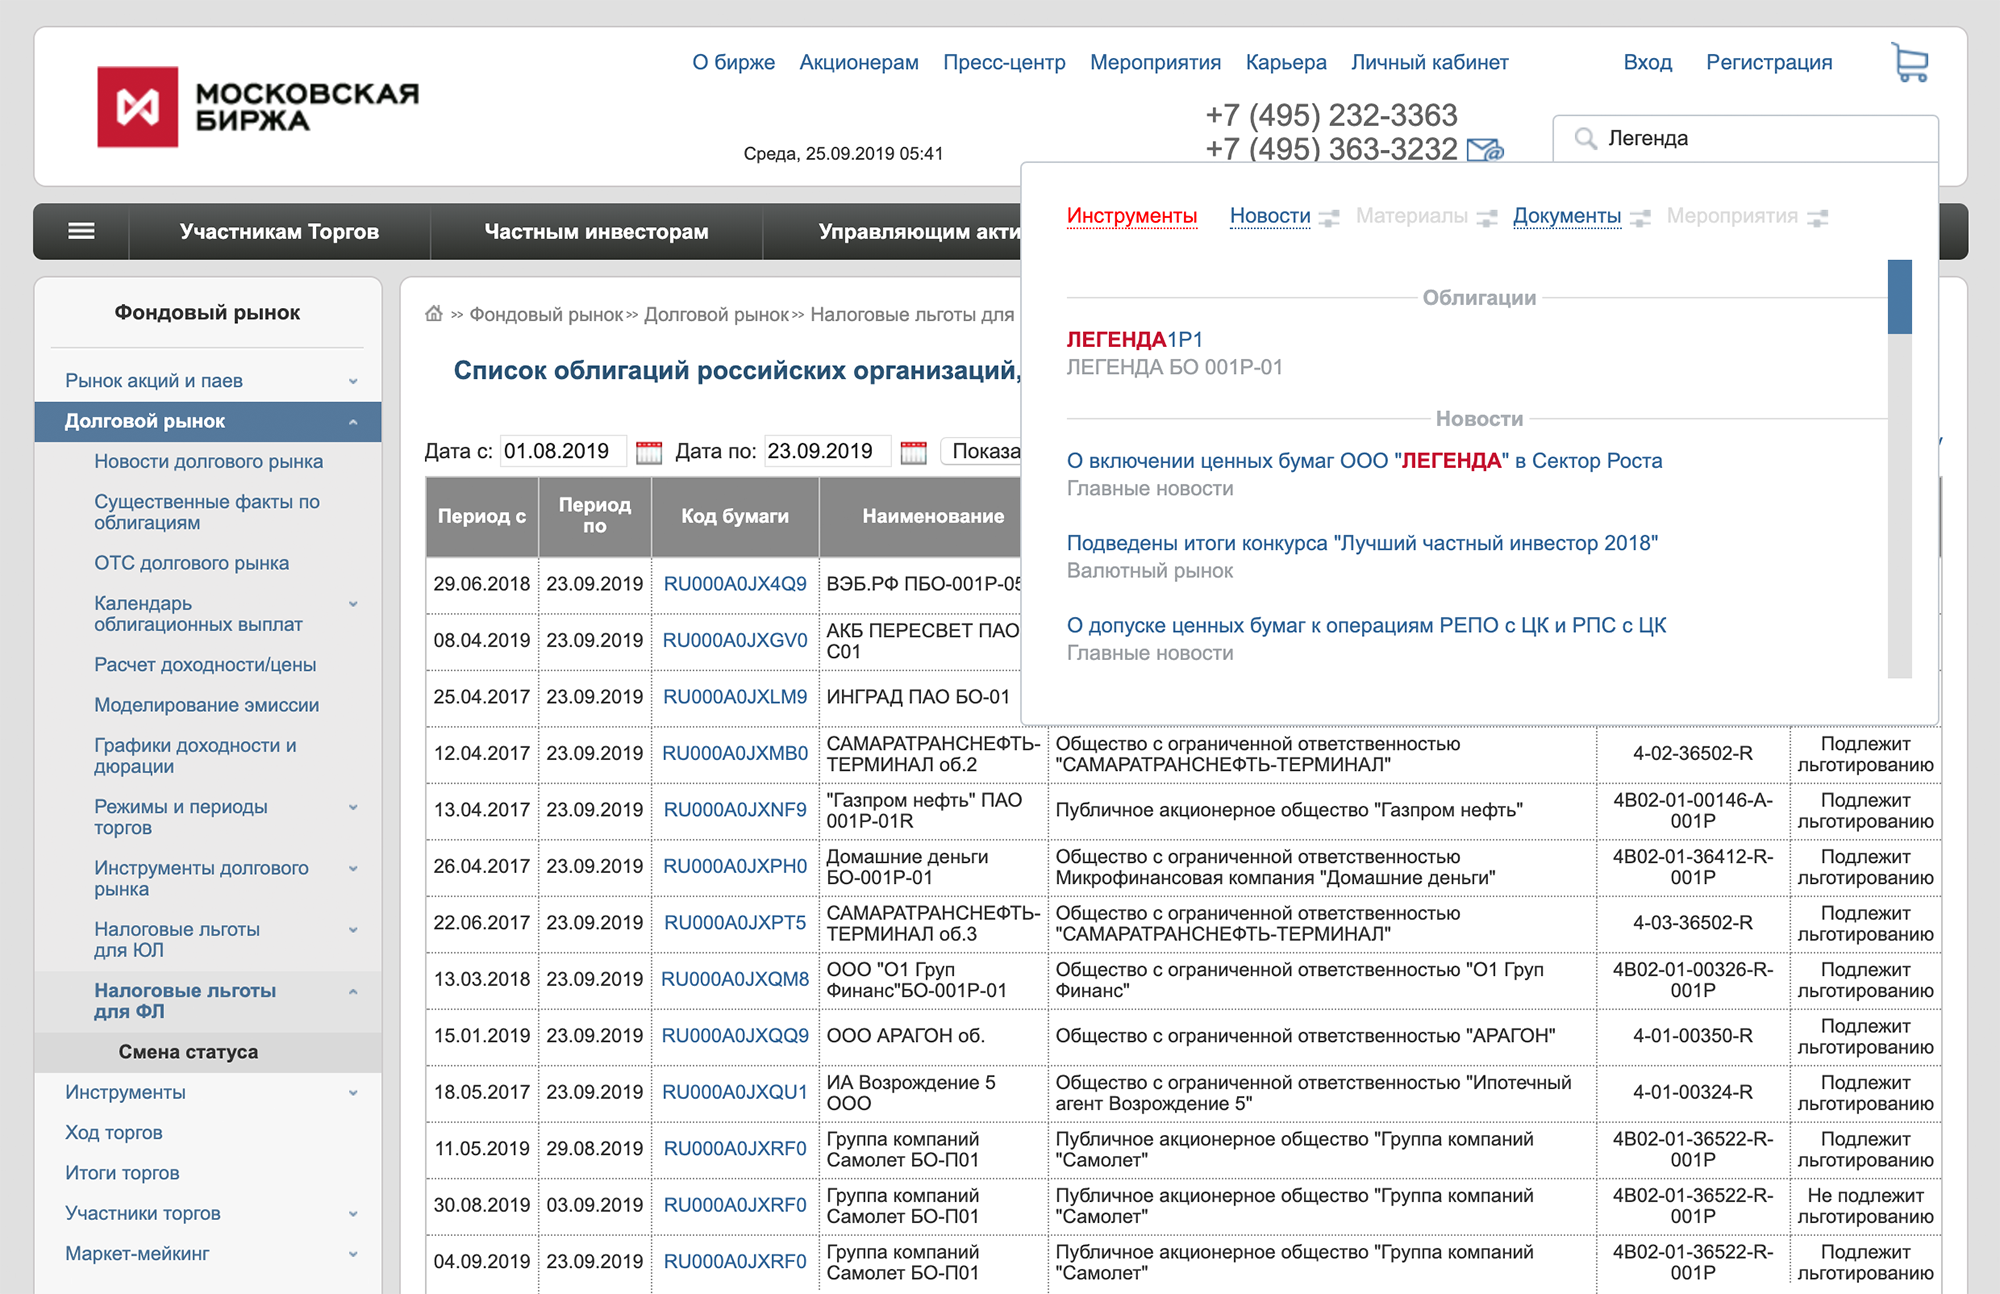Screen dimensions: 2000x1294
Task: Collapse 'Долговой рынок' section chevron
Action: pyautogui.click(x=353, y=422)
